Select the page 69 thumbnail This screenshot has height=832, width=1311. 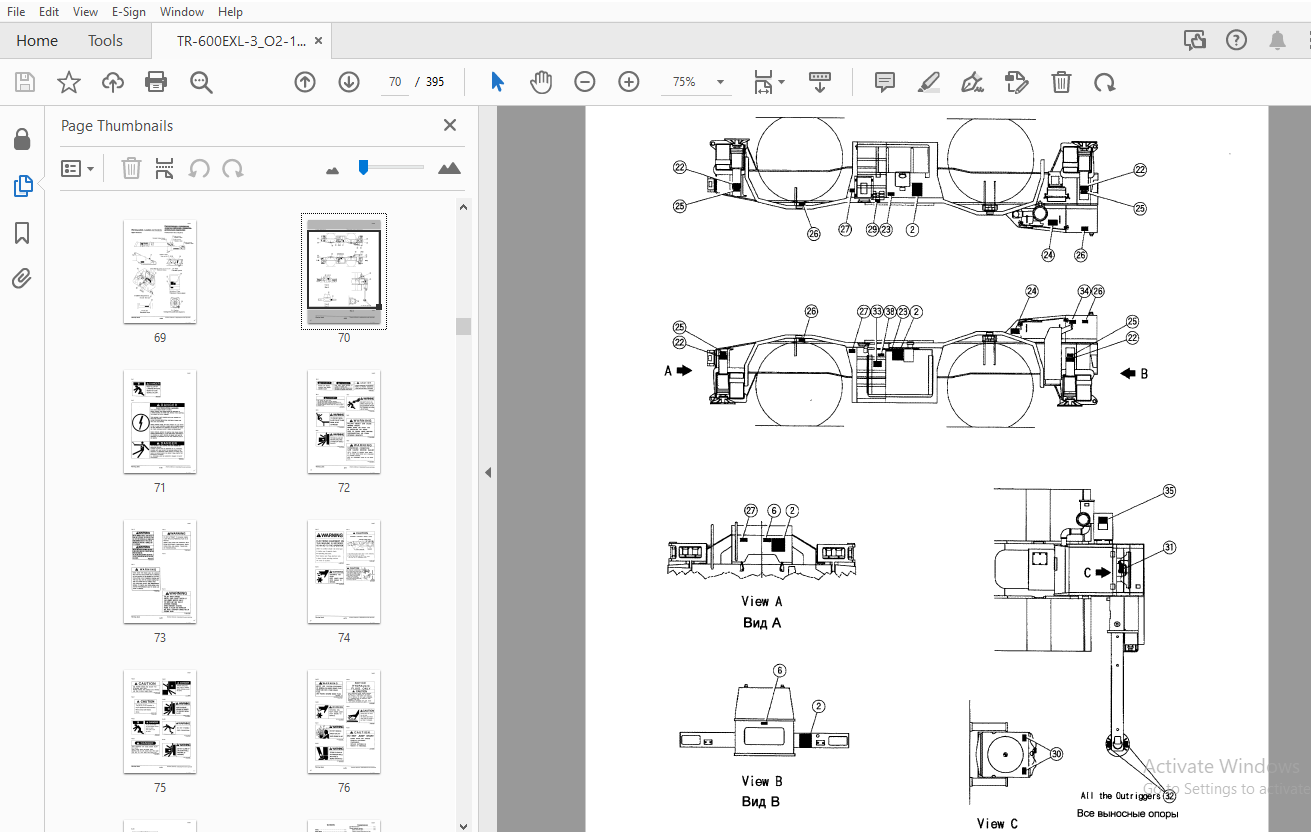(160, 272)
